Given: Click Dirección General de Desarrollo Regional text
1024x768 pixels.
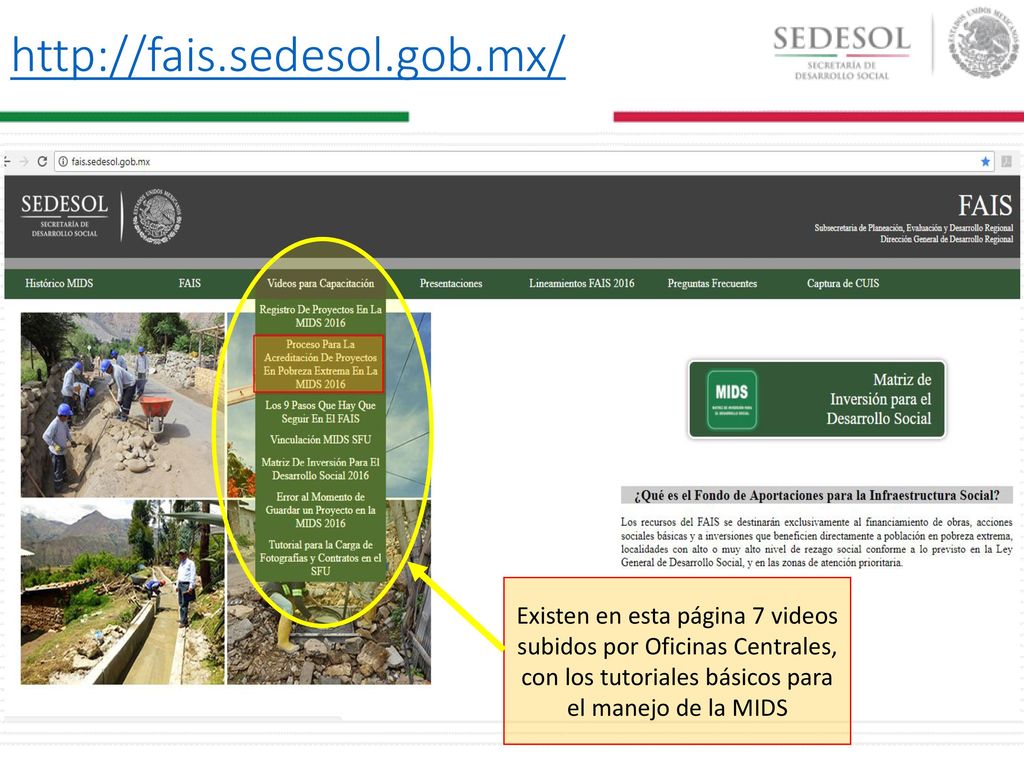Looking at the screenshot, I should pyautogui.click(x=946, y=239).
